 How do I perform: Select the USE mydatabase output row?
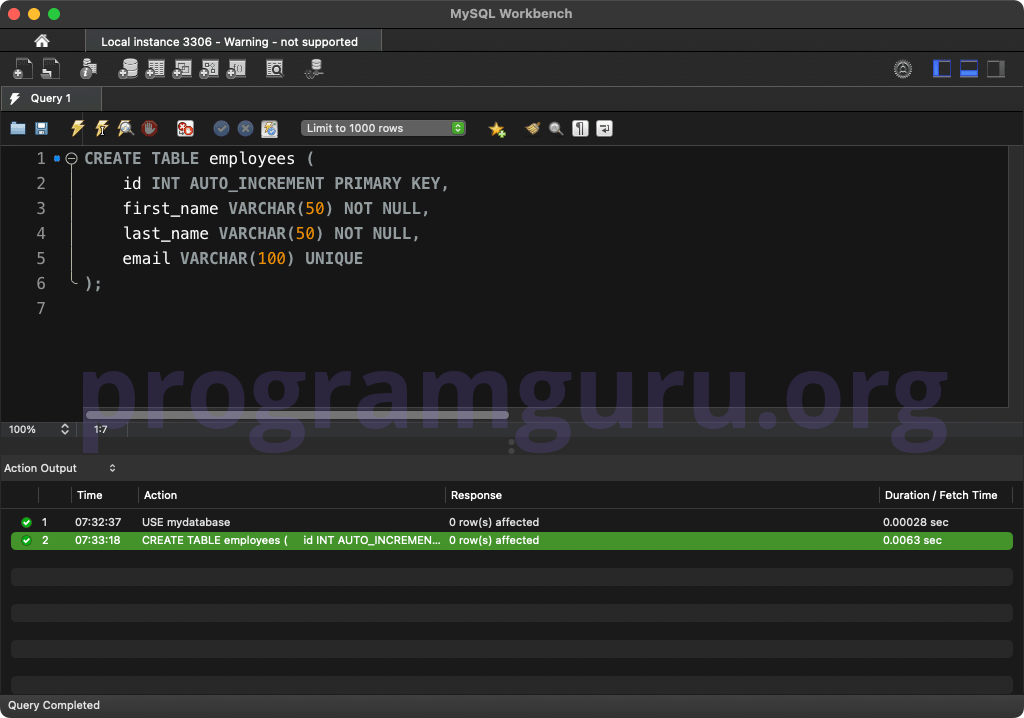pos(511,522)
